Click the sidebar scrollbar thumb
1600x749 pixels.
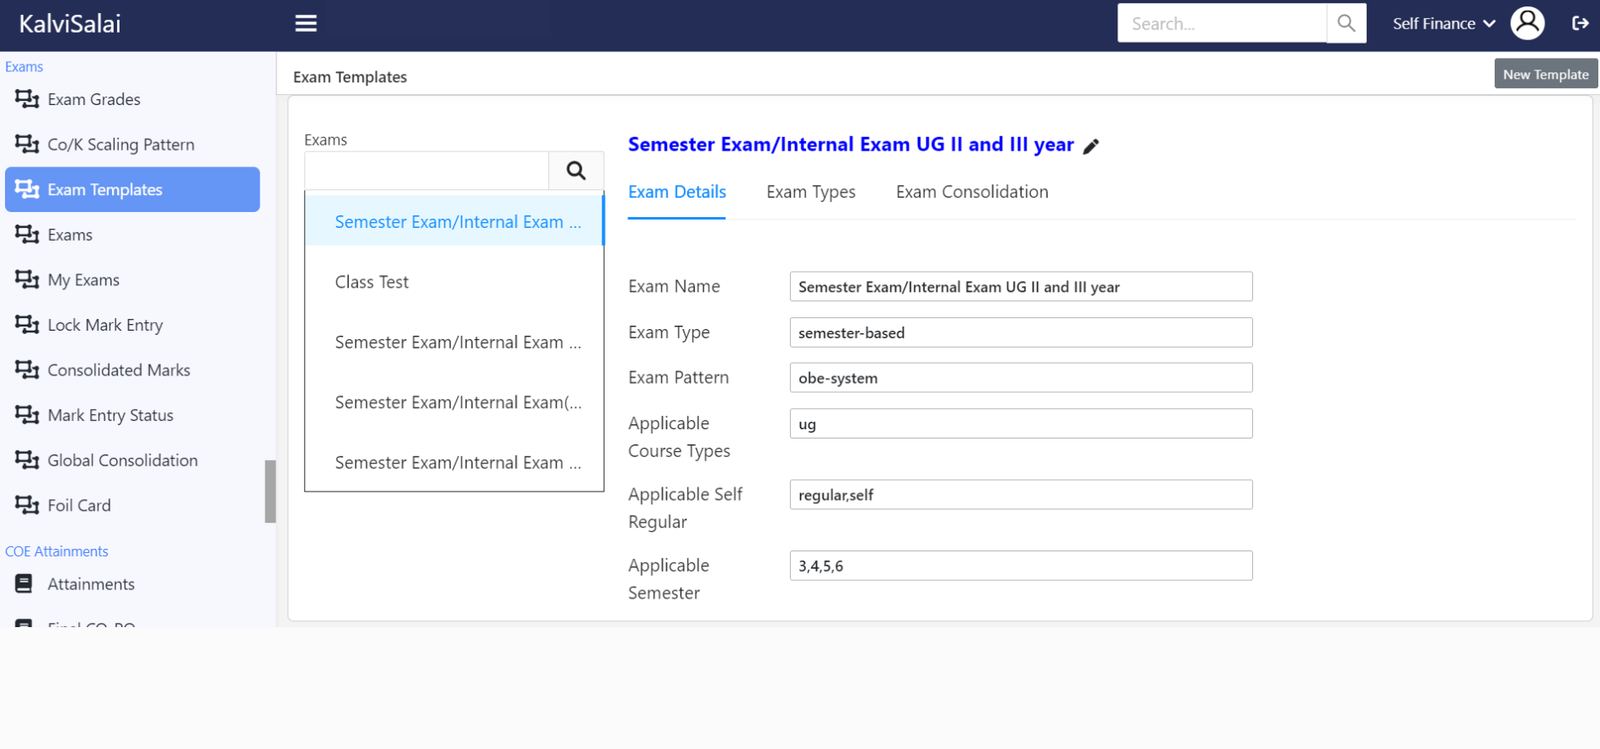coord(270,491)
